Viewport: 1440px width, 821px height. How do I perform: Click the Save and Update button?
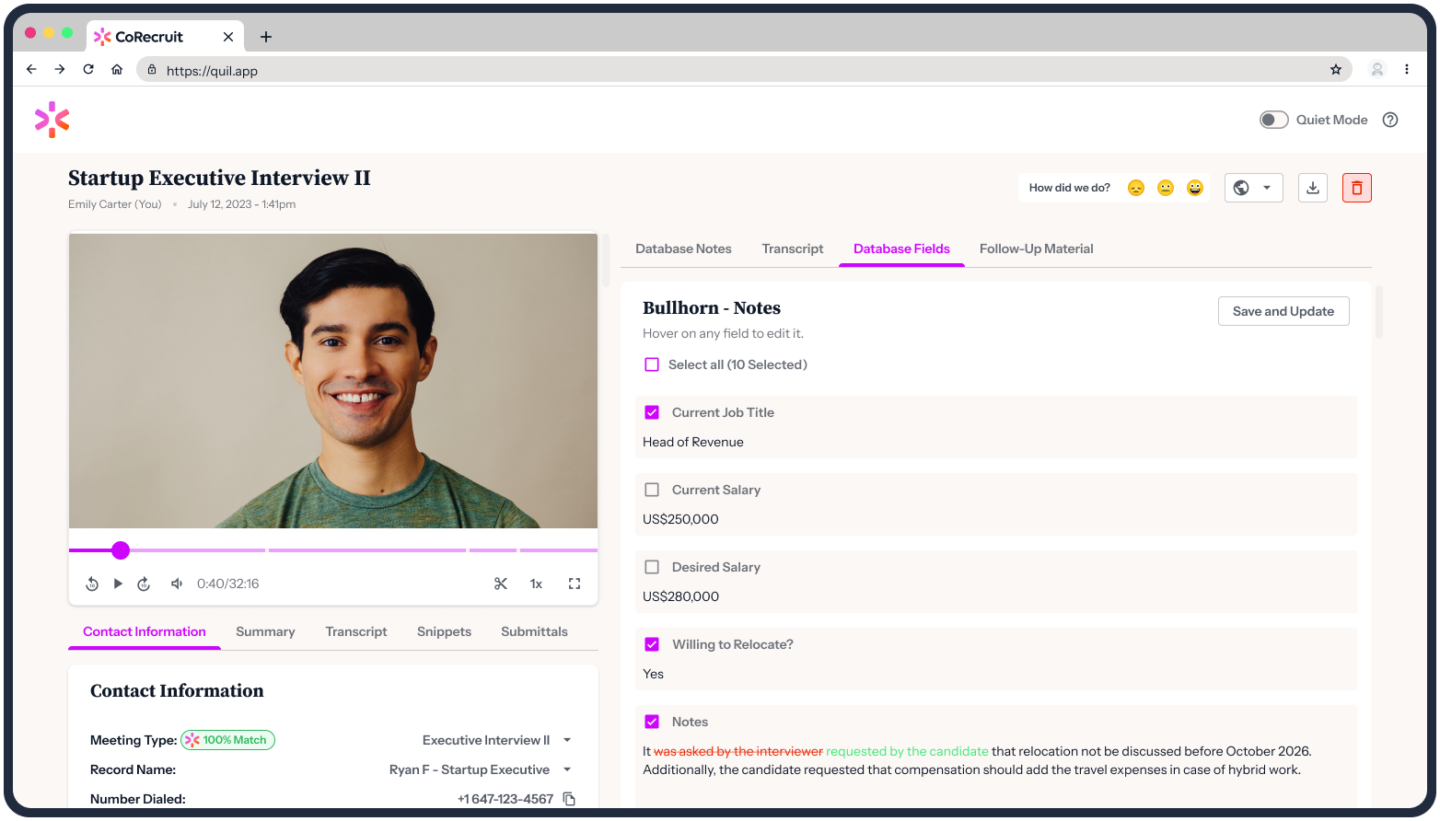tap(1283, 311)
